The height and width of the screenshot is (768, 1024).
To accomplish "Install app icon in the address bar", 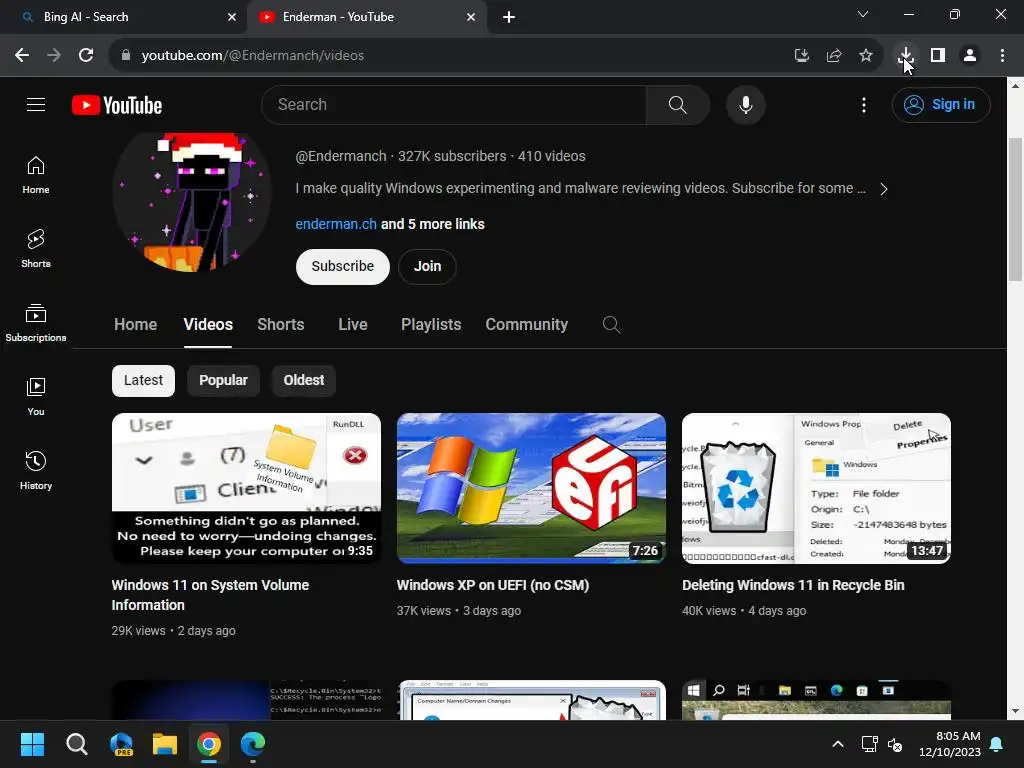I will (x=801, y=55).
